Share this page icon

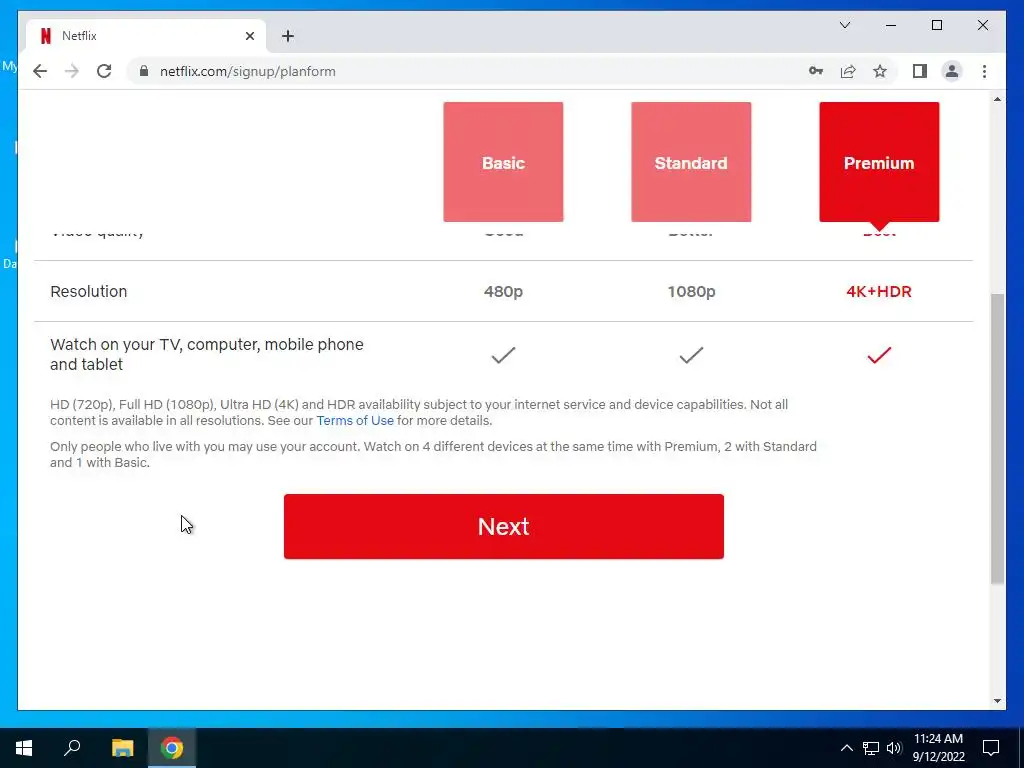848,71
